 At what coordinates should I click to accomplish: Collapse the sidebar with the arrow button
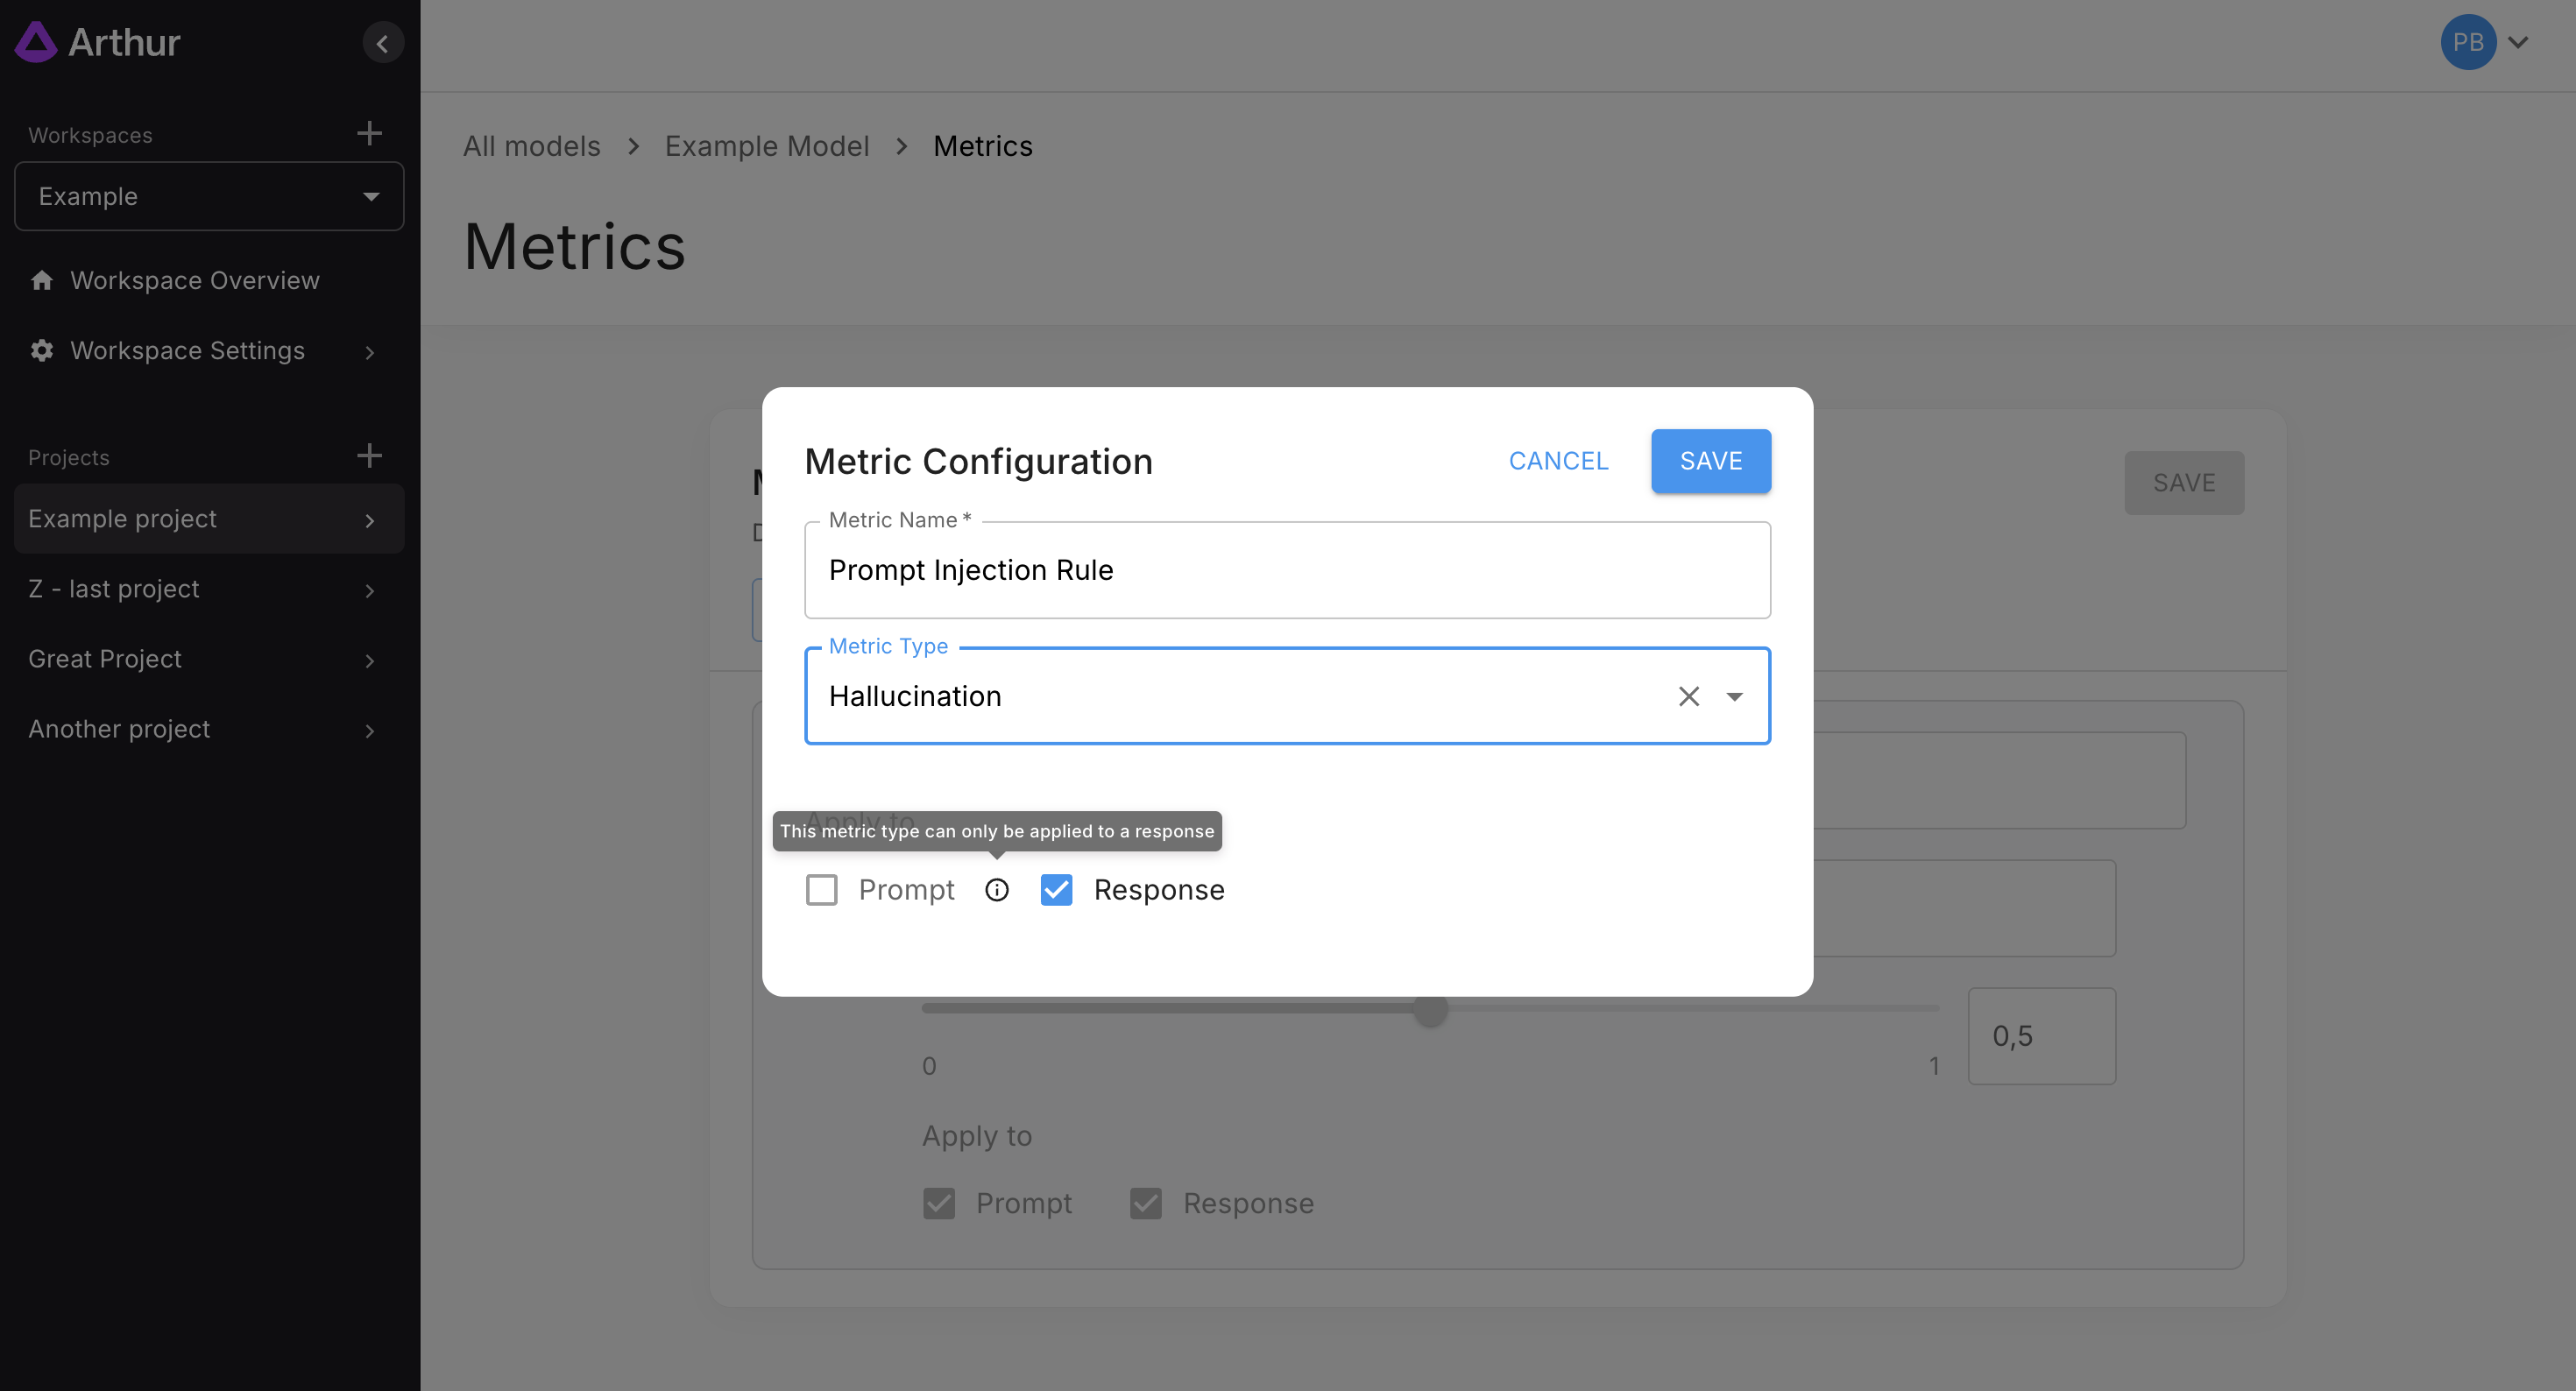pyautogui.click(x=382, y=43)
